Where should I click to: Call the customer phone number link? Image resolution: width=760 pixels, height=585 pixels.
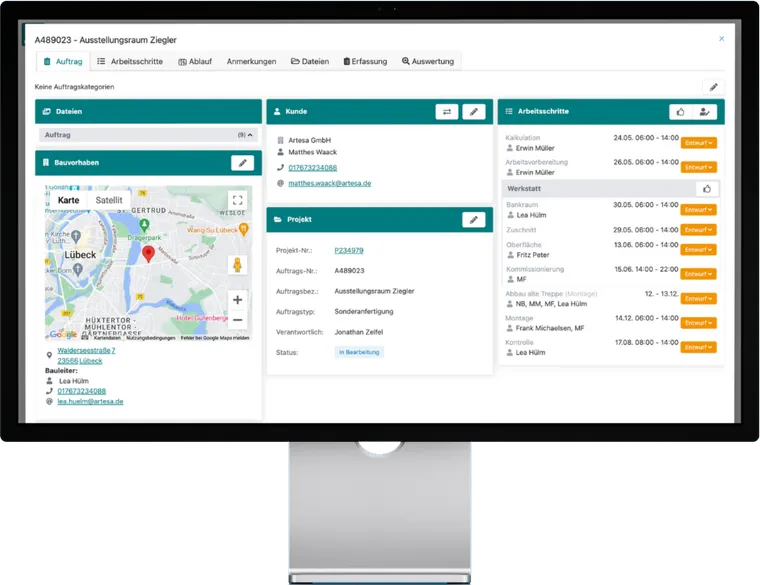click(313, 168)
